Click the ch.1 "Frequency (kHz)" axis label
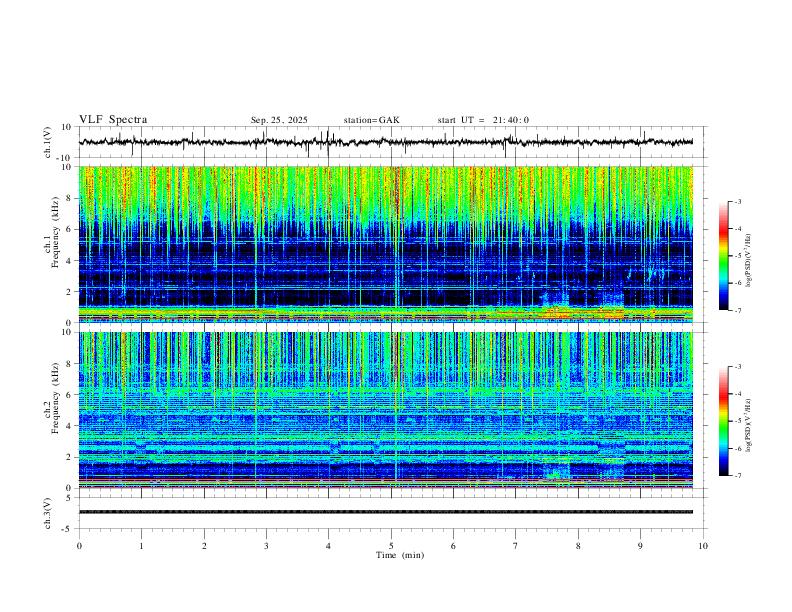The width and height of the screenshot is (792, 612). tap(56, 234)
